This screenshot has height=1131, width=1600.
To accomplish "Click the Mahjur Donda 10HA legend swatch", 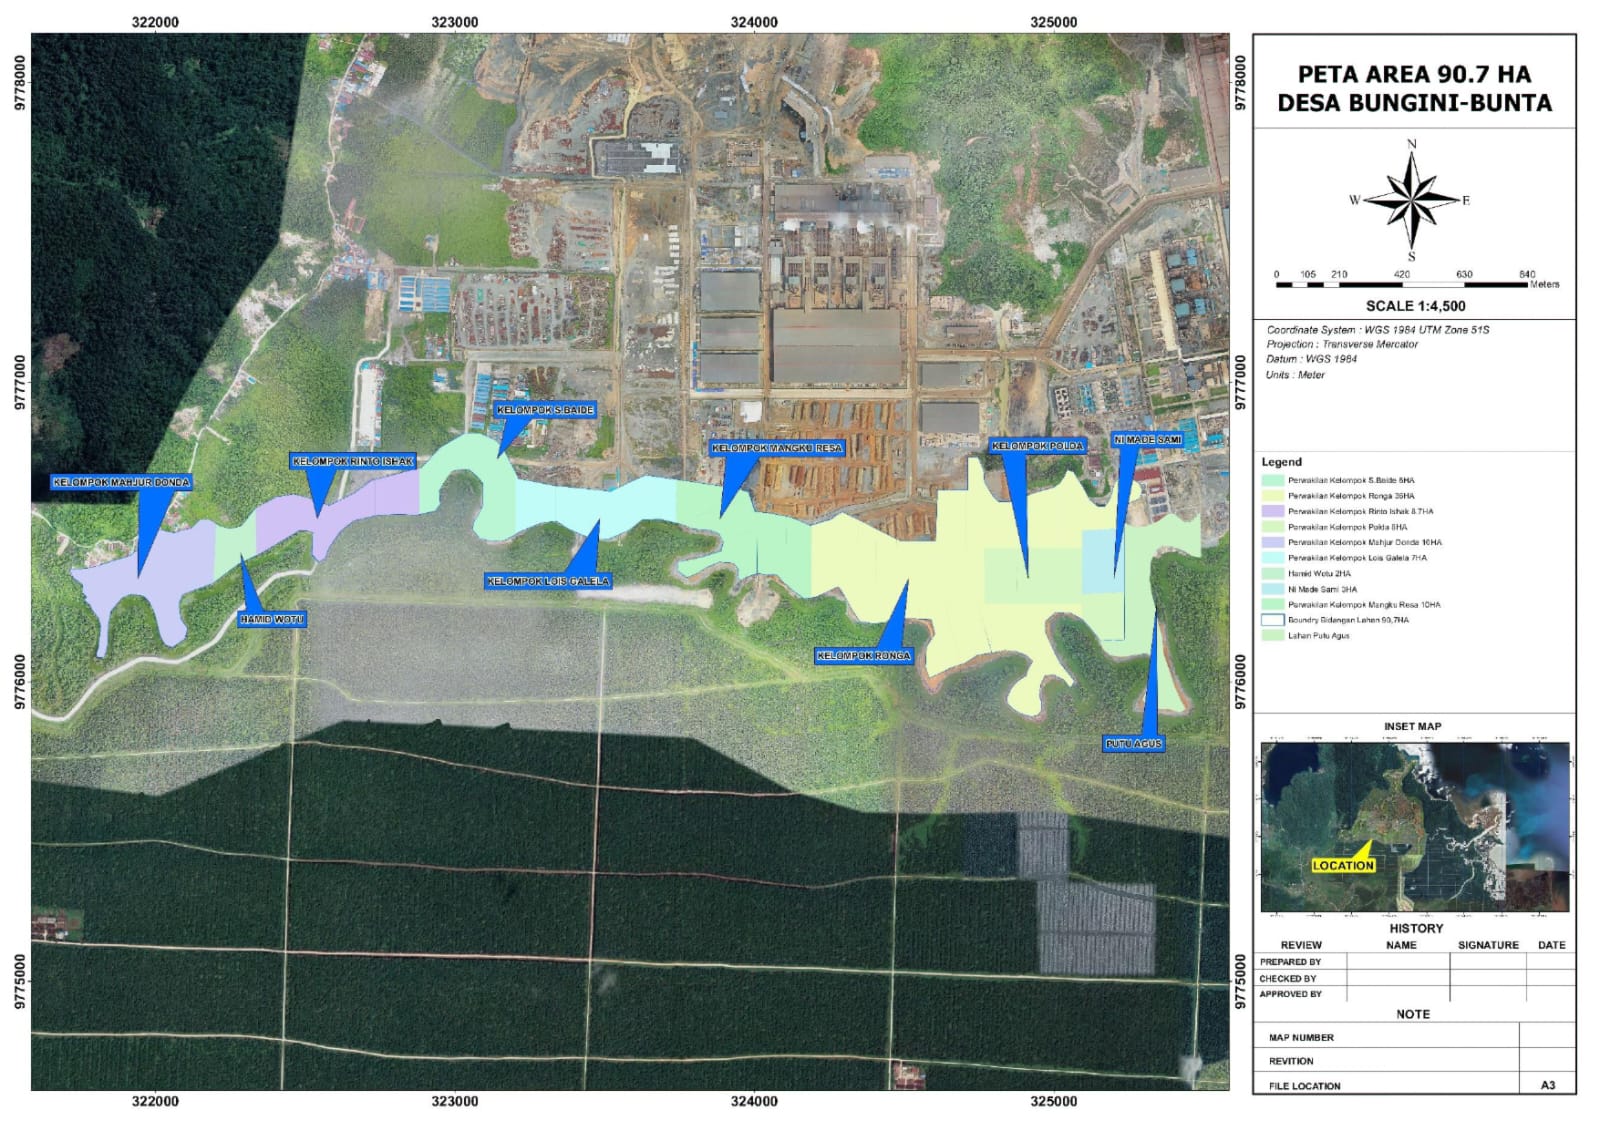I will point(1272,542).
